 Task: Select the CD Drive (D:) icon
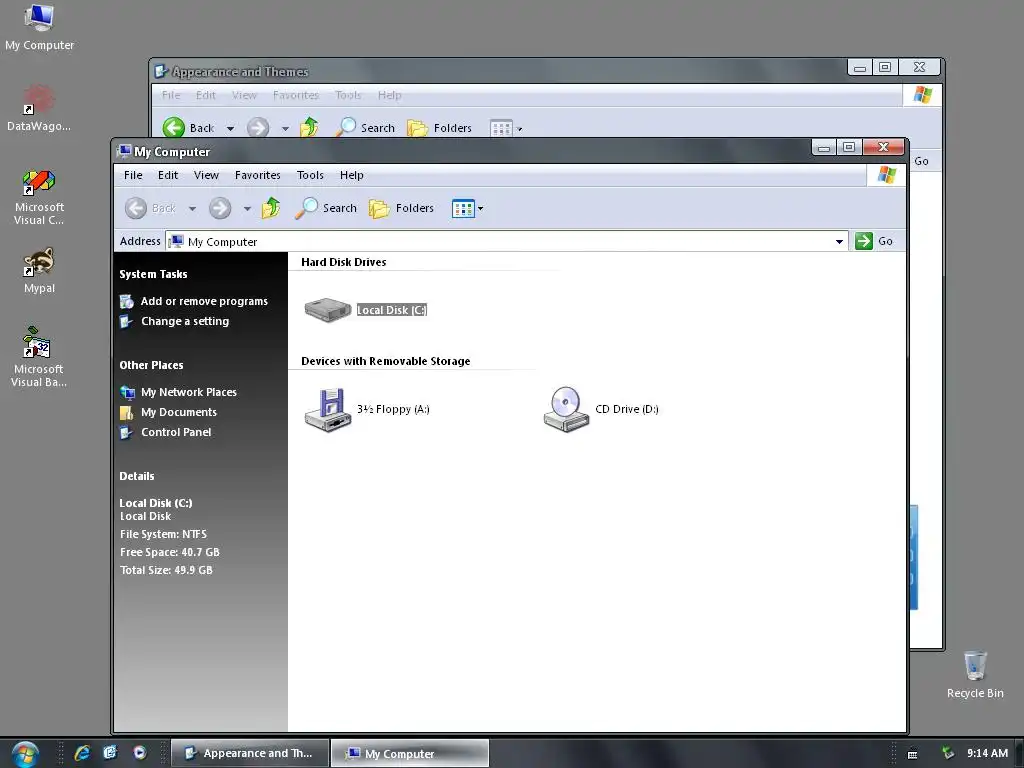pos(566,409)
